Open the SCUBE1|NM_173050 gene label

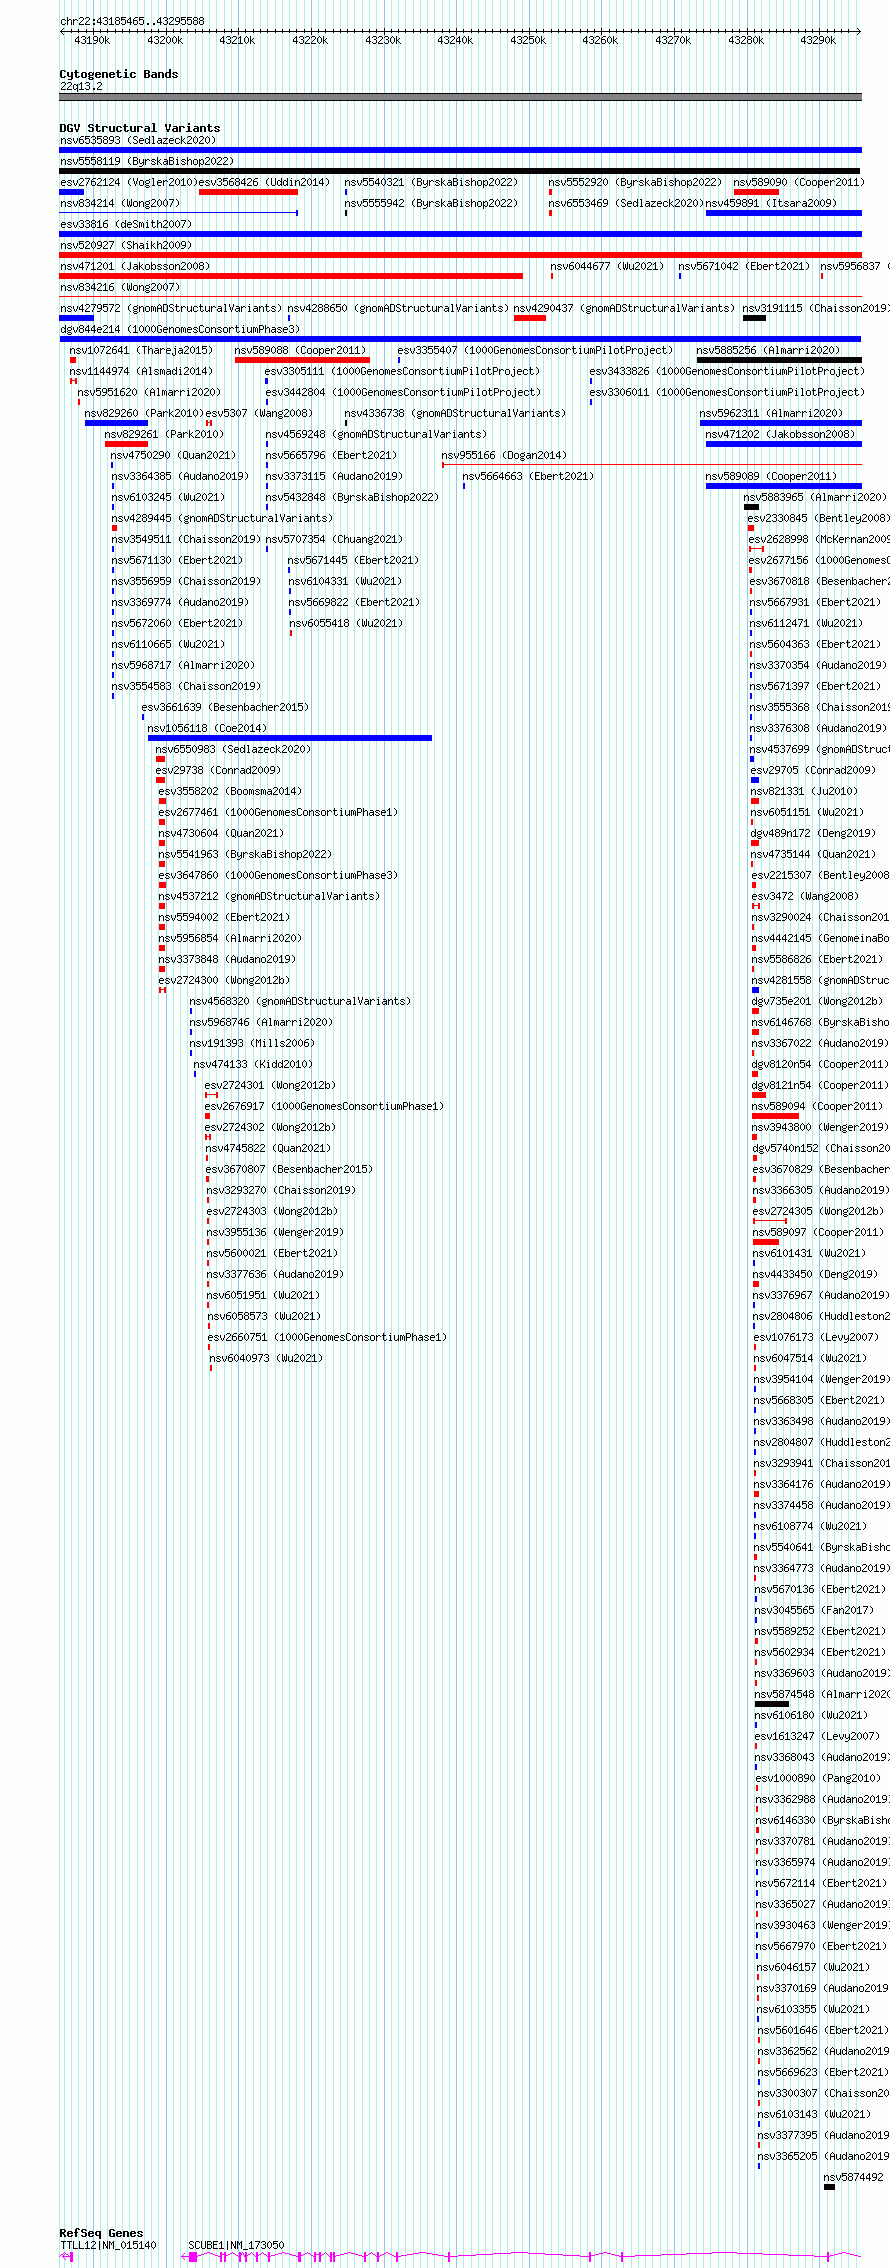[236, 2245]
